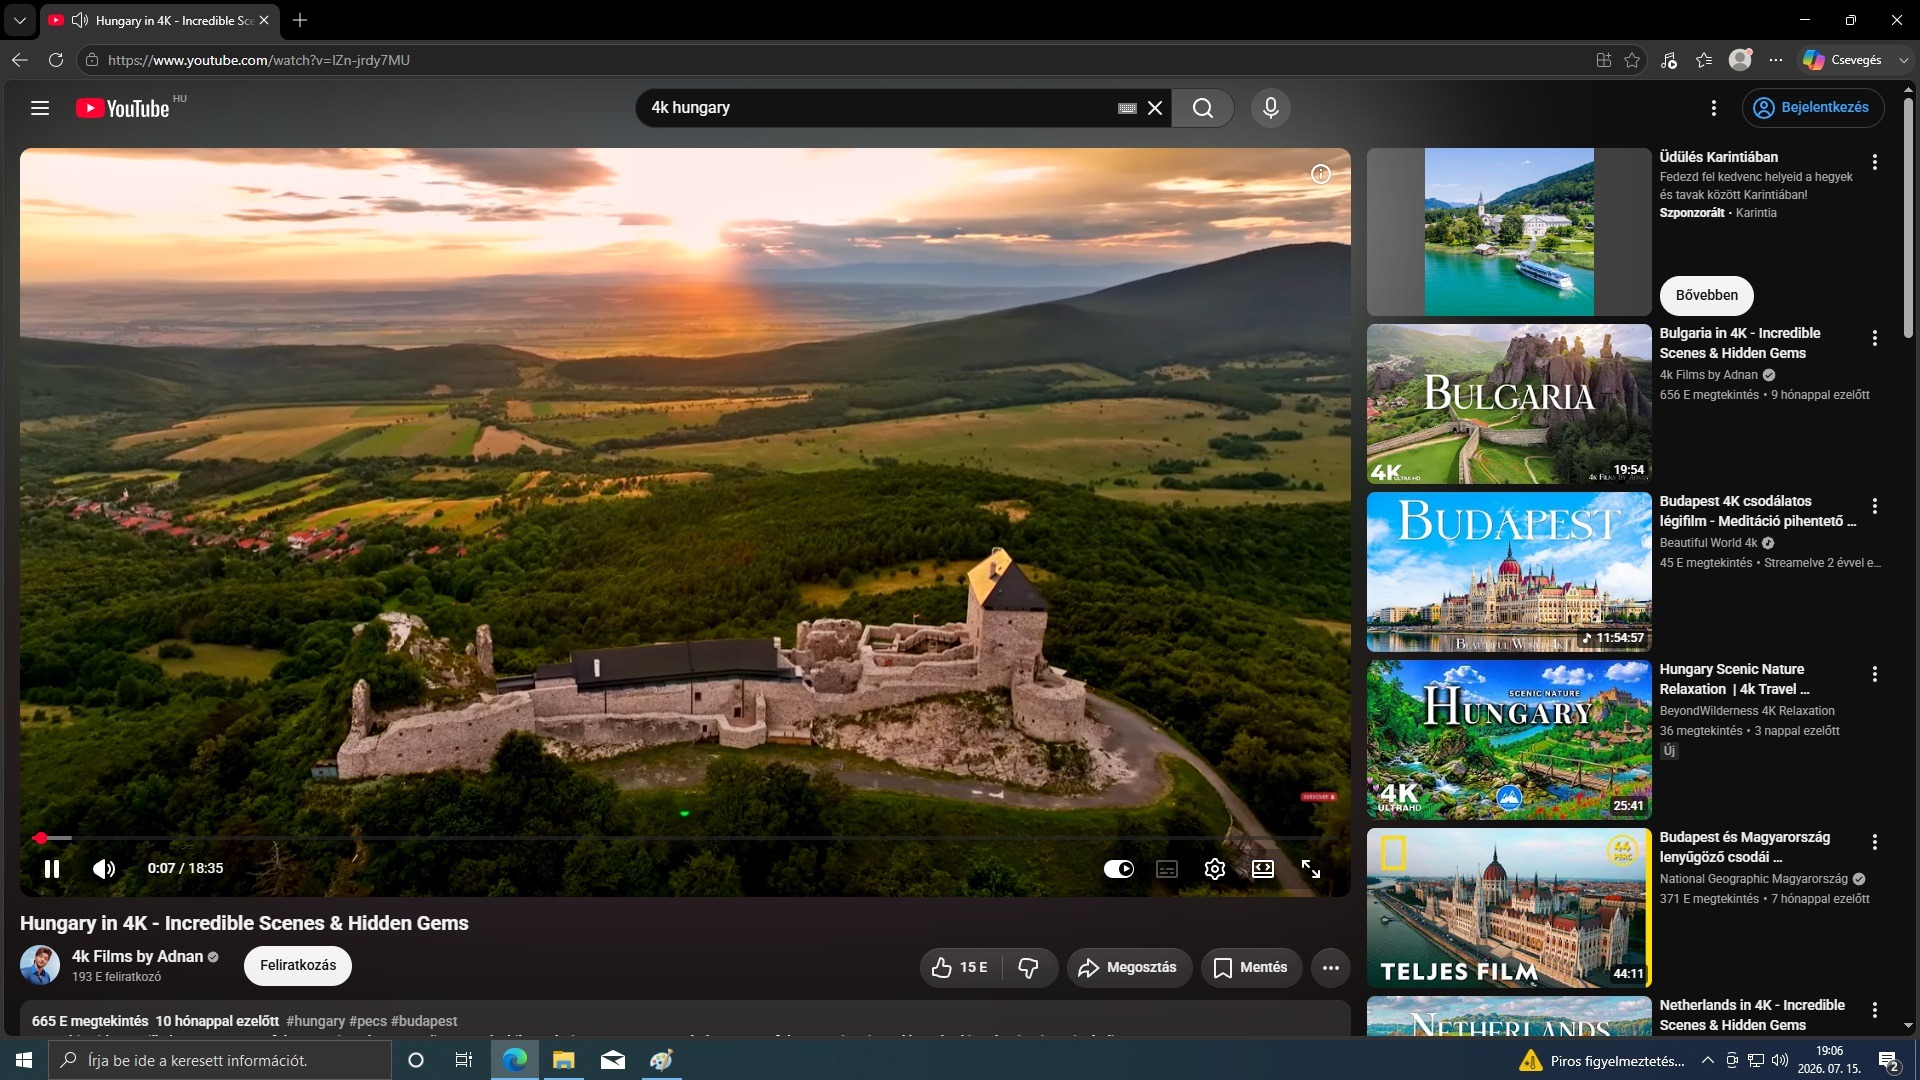Toggle the autoplay switch

point(1119,869)
